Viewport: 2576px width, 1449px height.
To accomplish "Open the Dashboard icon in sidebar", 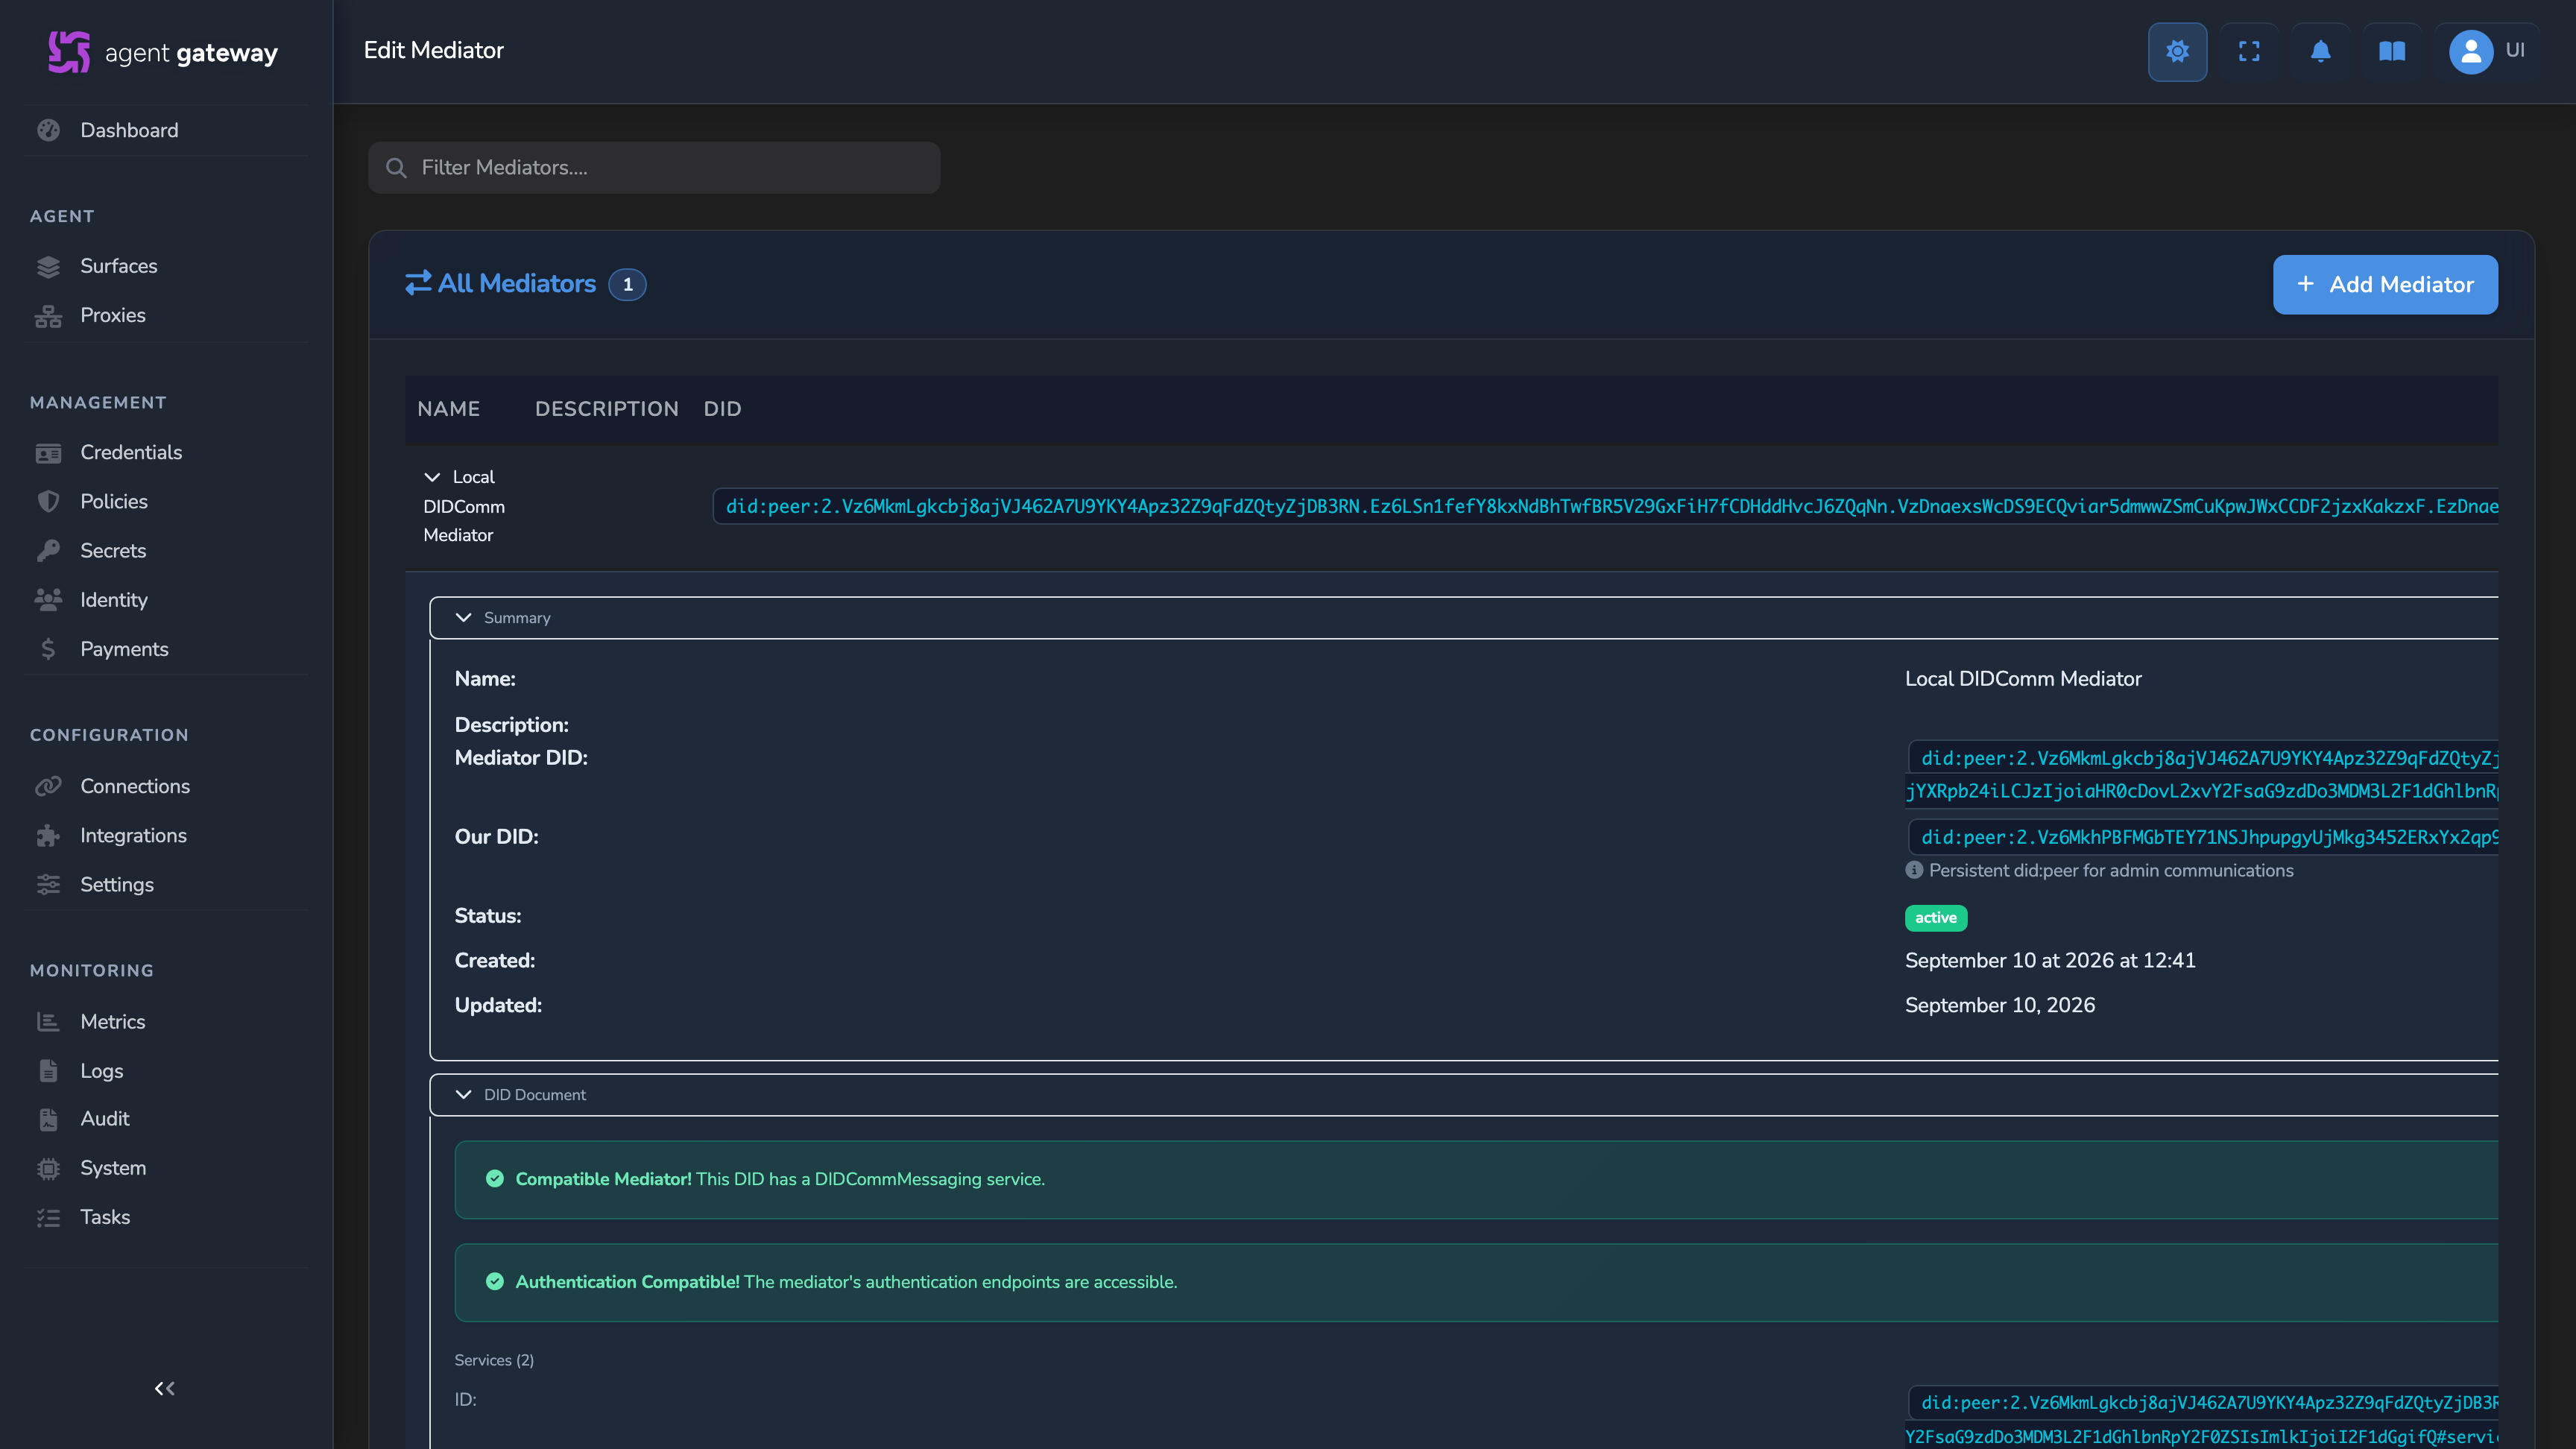I will [48, 131].
